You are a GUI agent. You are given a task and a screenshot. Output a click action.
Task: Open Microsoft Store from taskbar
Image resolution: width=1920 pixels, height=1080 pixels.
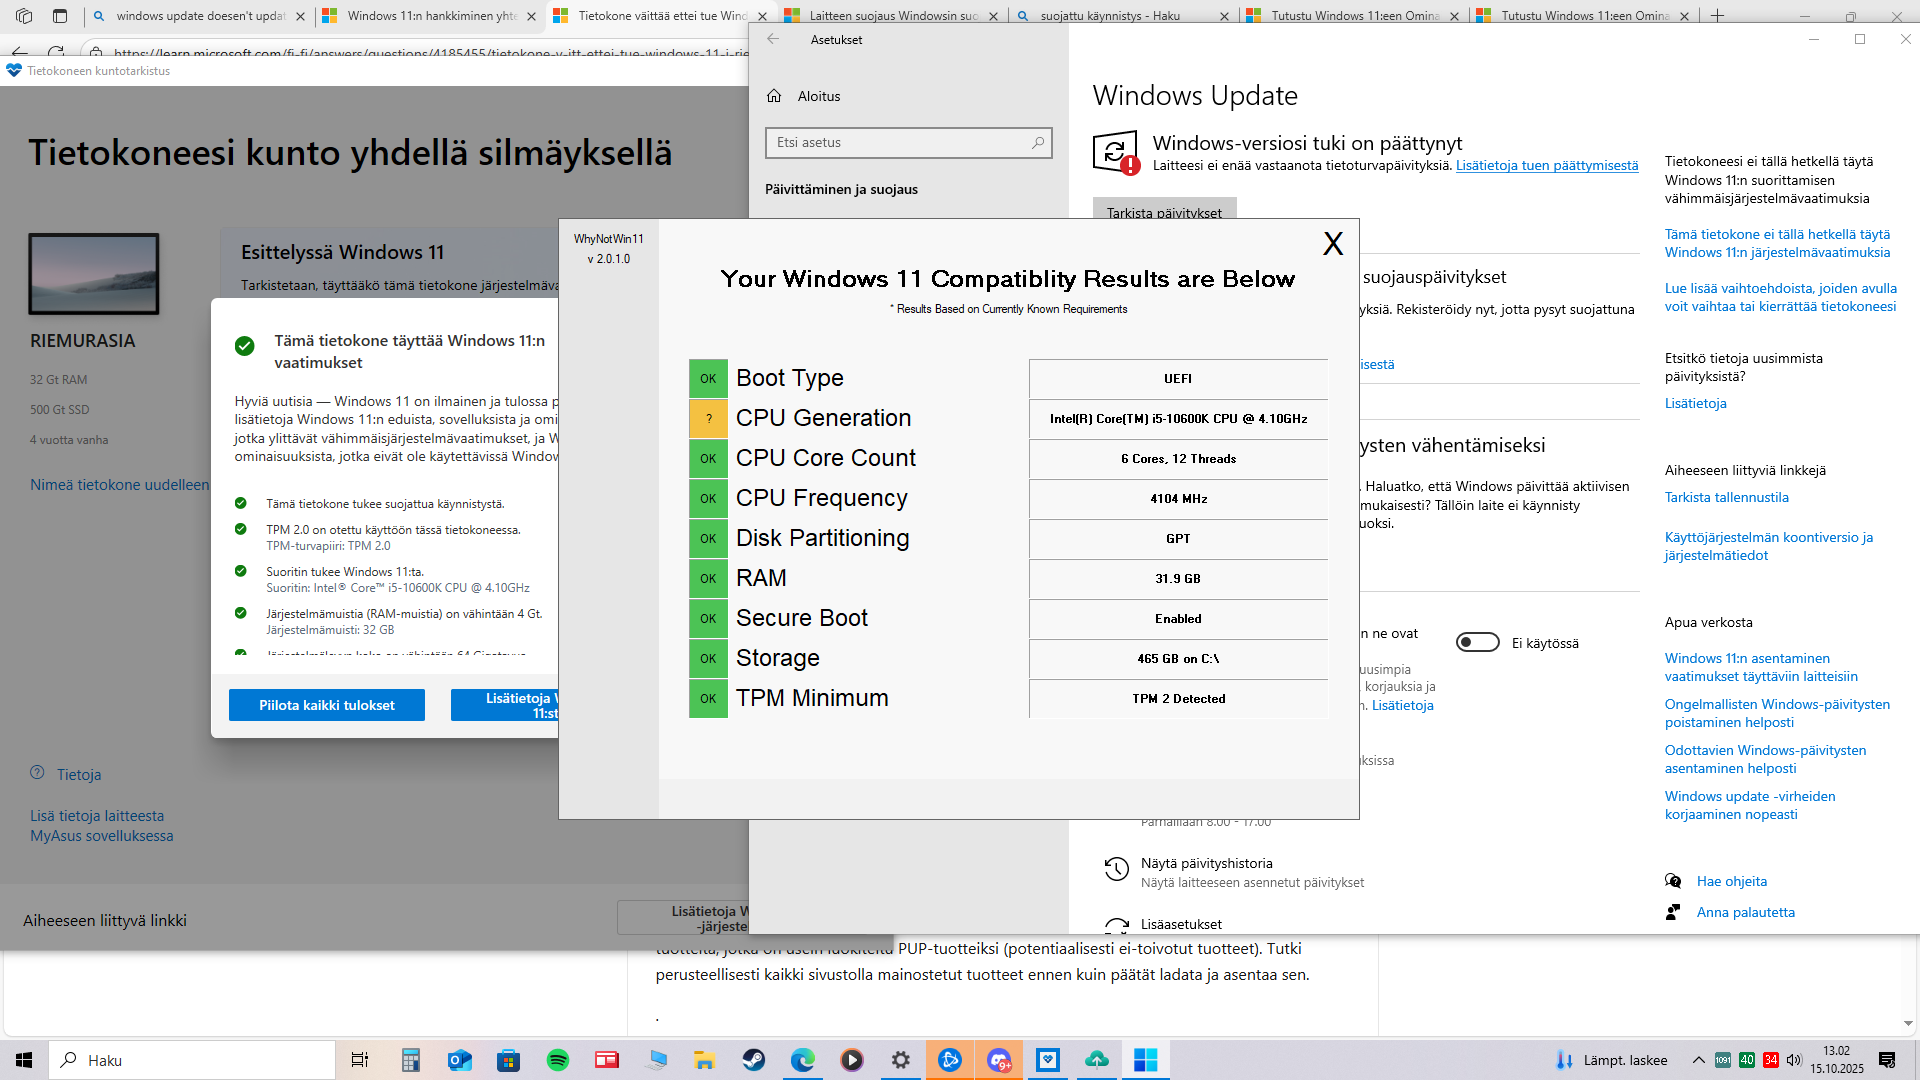tap(509, 1060)
